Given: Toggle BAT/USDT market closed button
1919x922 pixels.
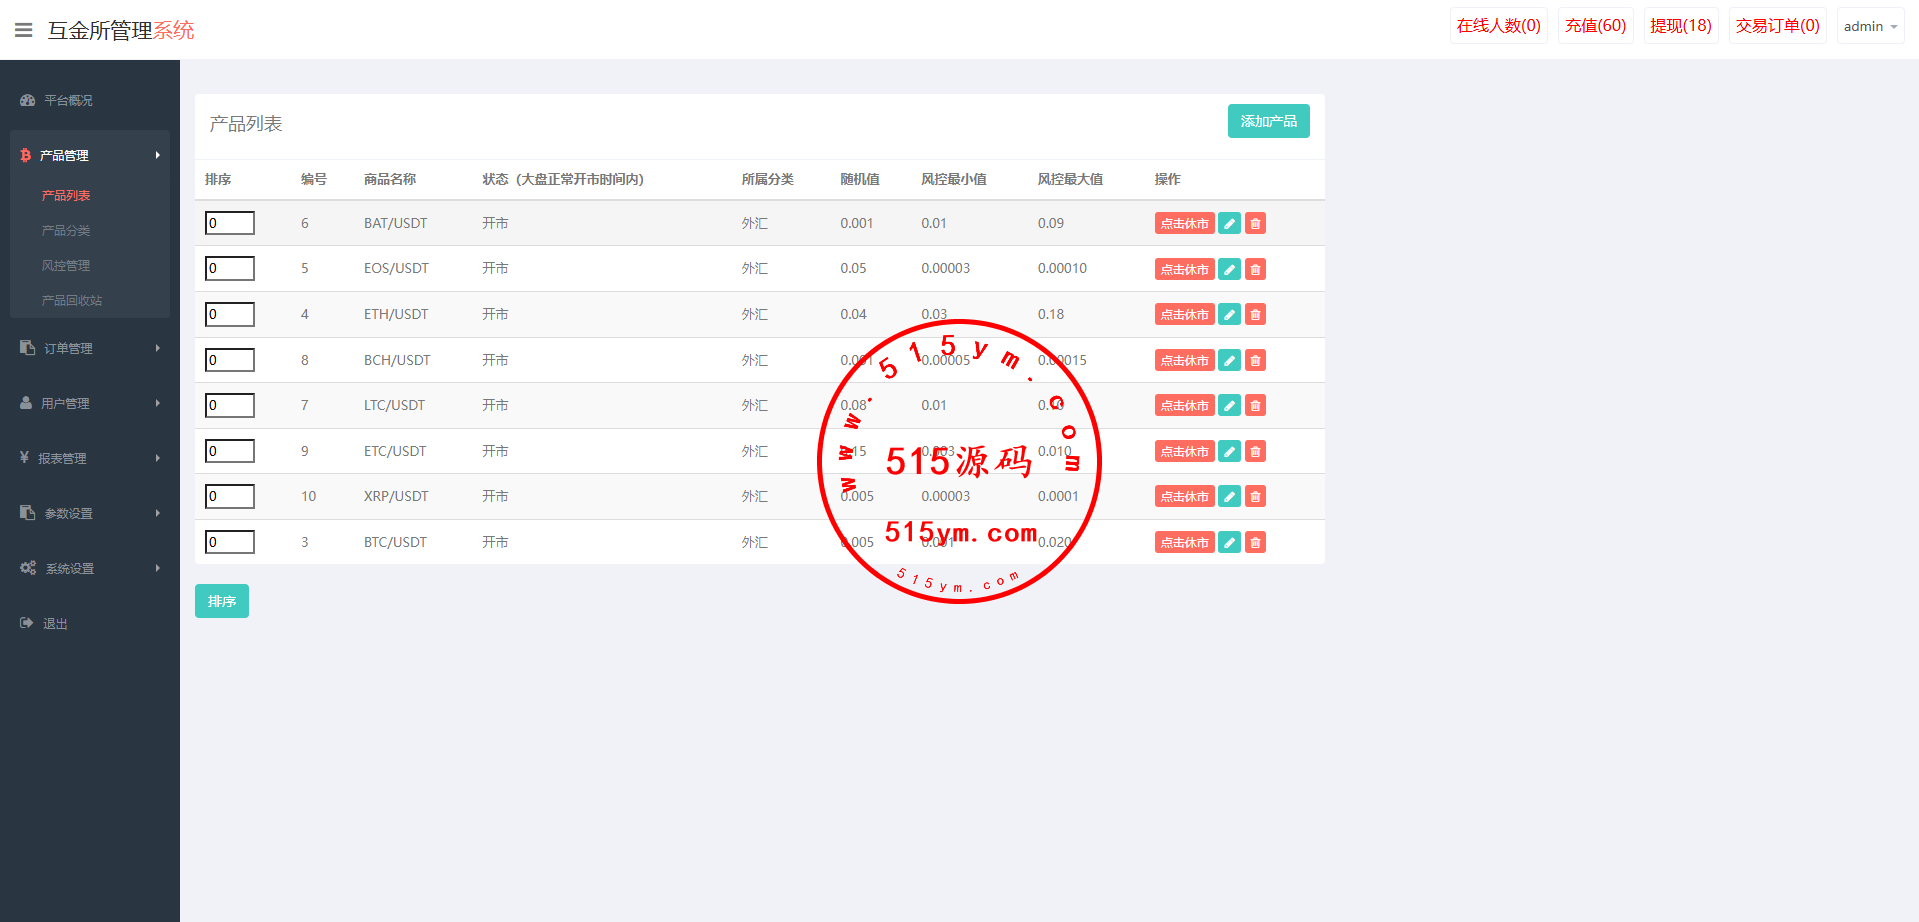Looking at the screenshot, I should tap(1184, 223).
